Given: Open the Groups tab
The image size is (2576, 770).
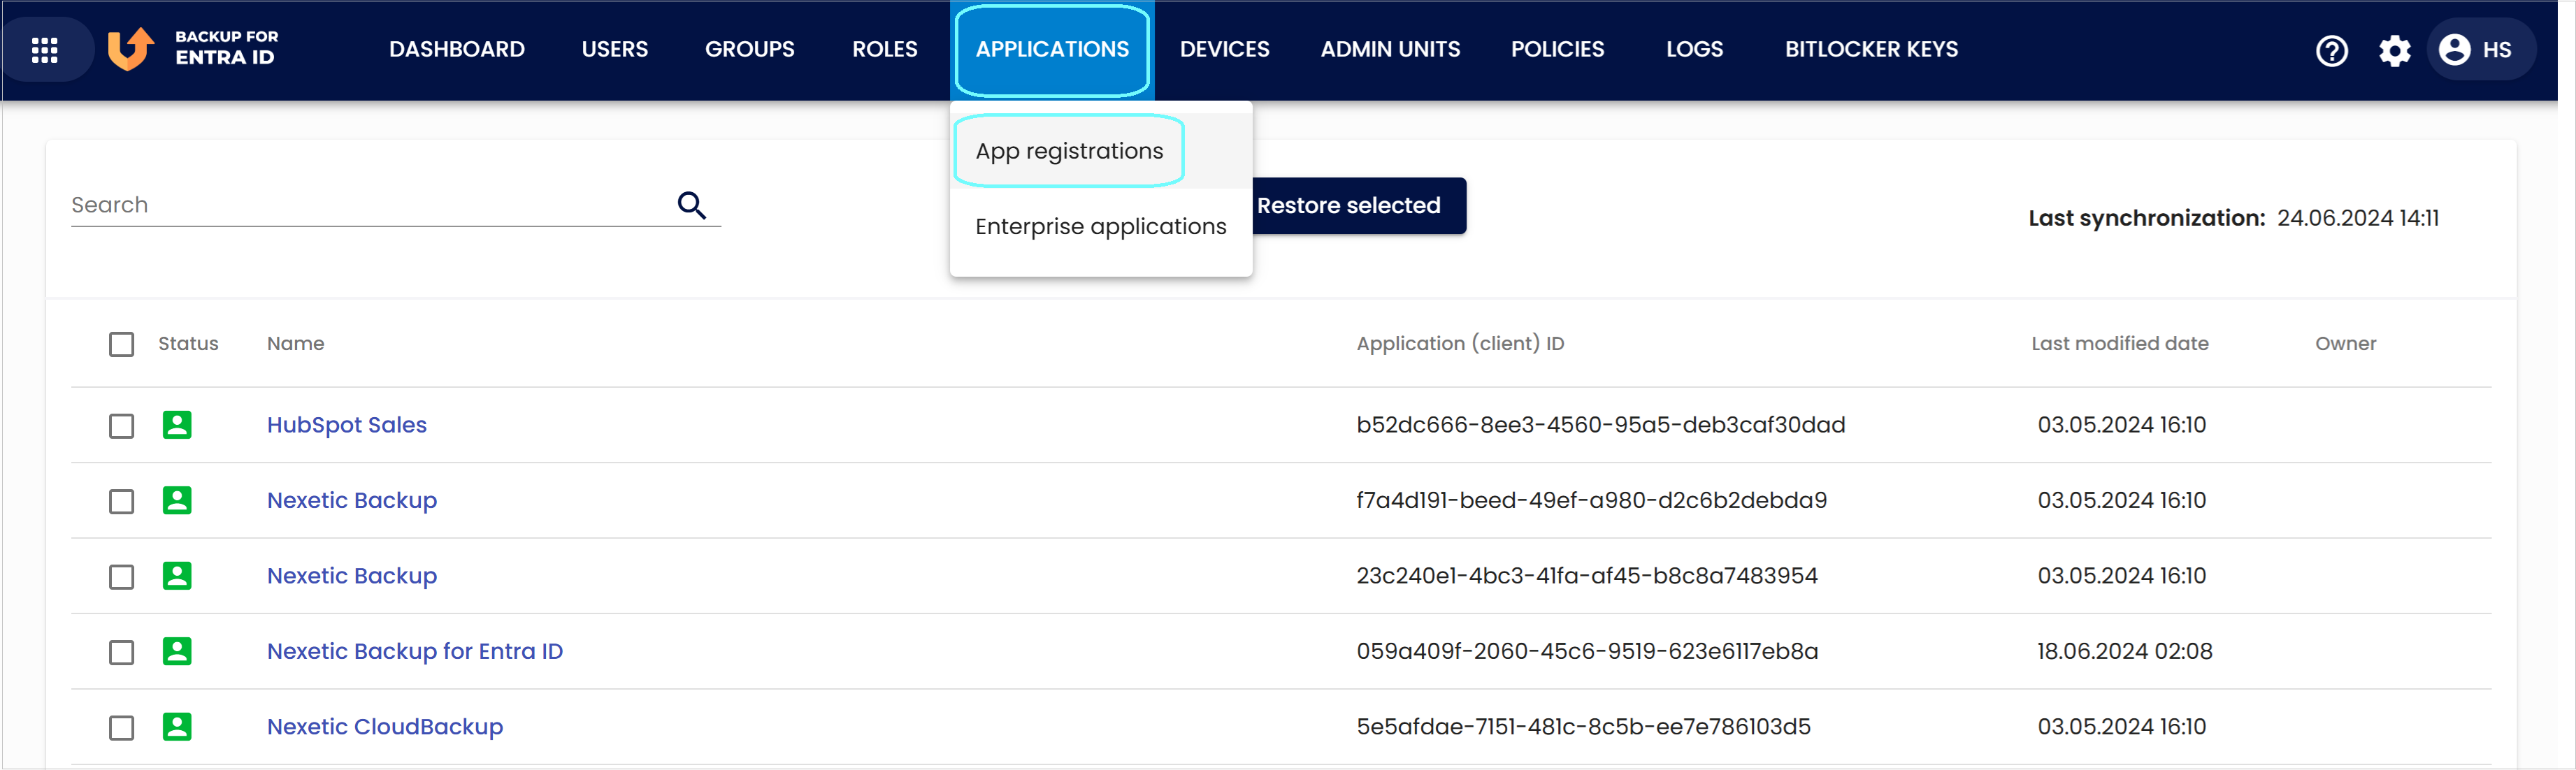Looking at the screenshot, I should (750, 49).
